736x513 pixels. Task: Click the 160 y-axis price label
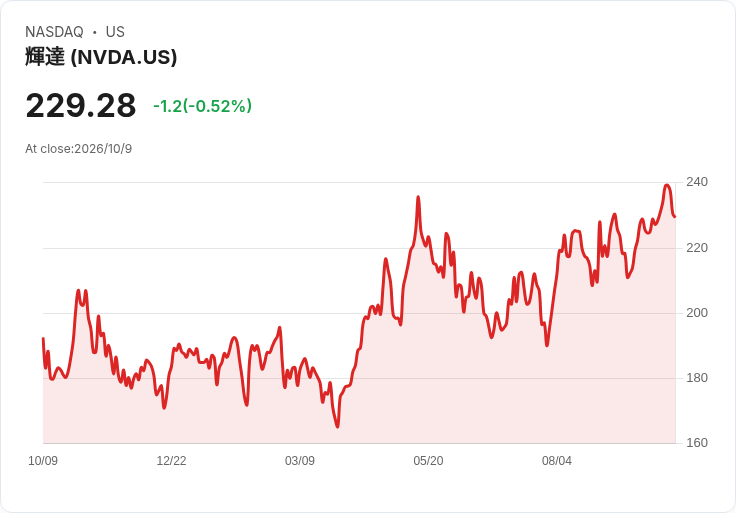coord(697,443)
